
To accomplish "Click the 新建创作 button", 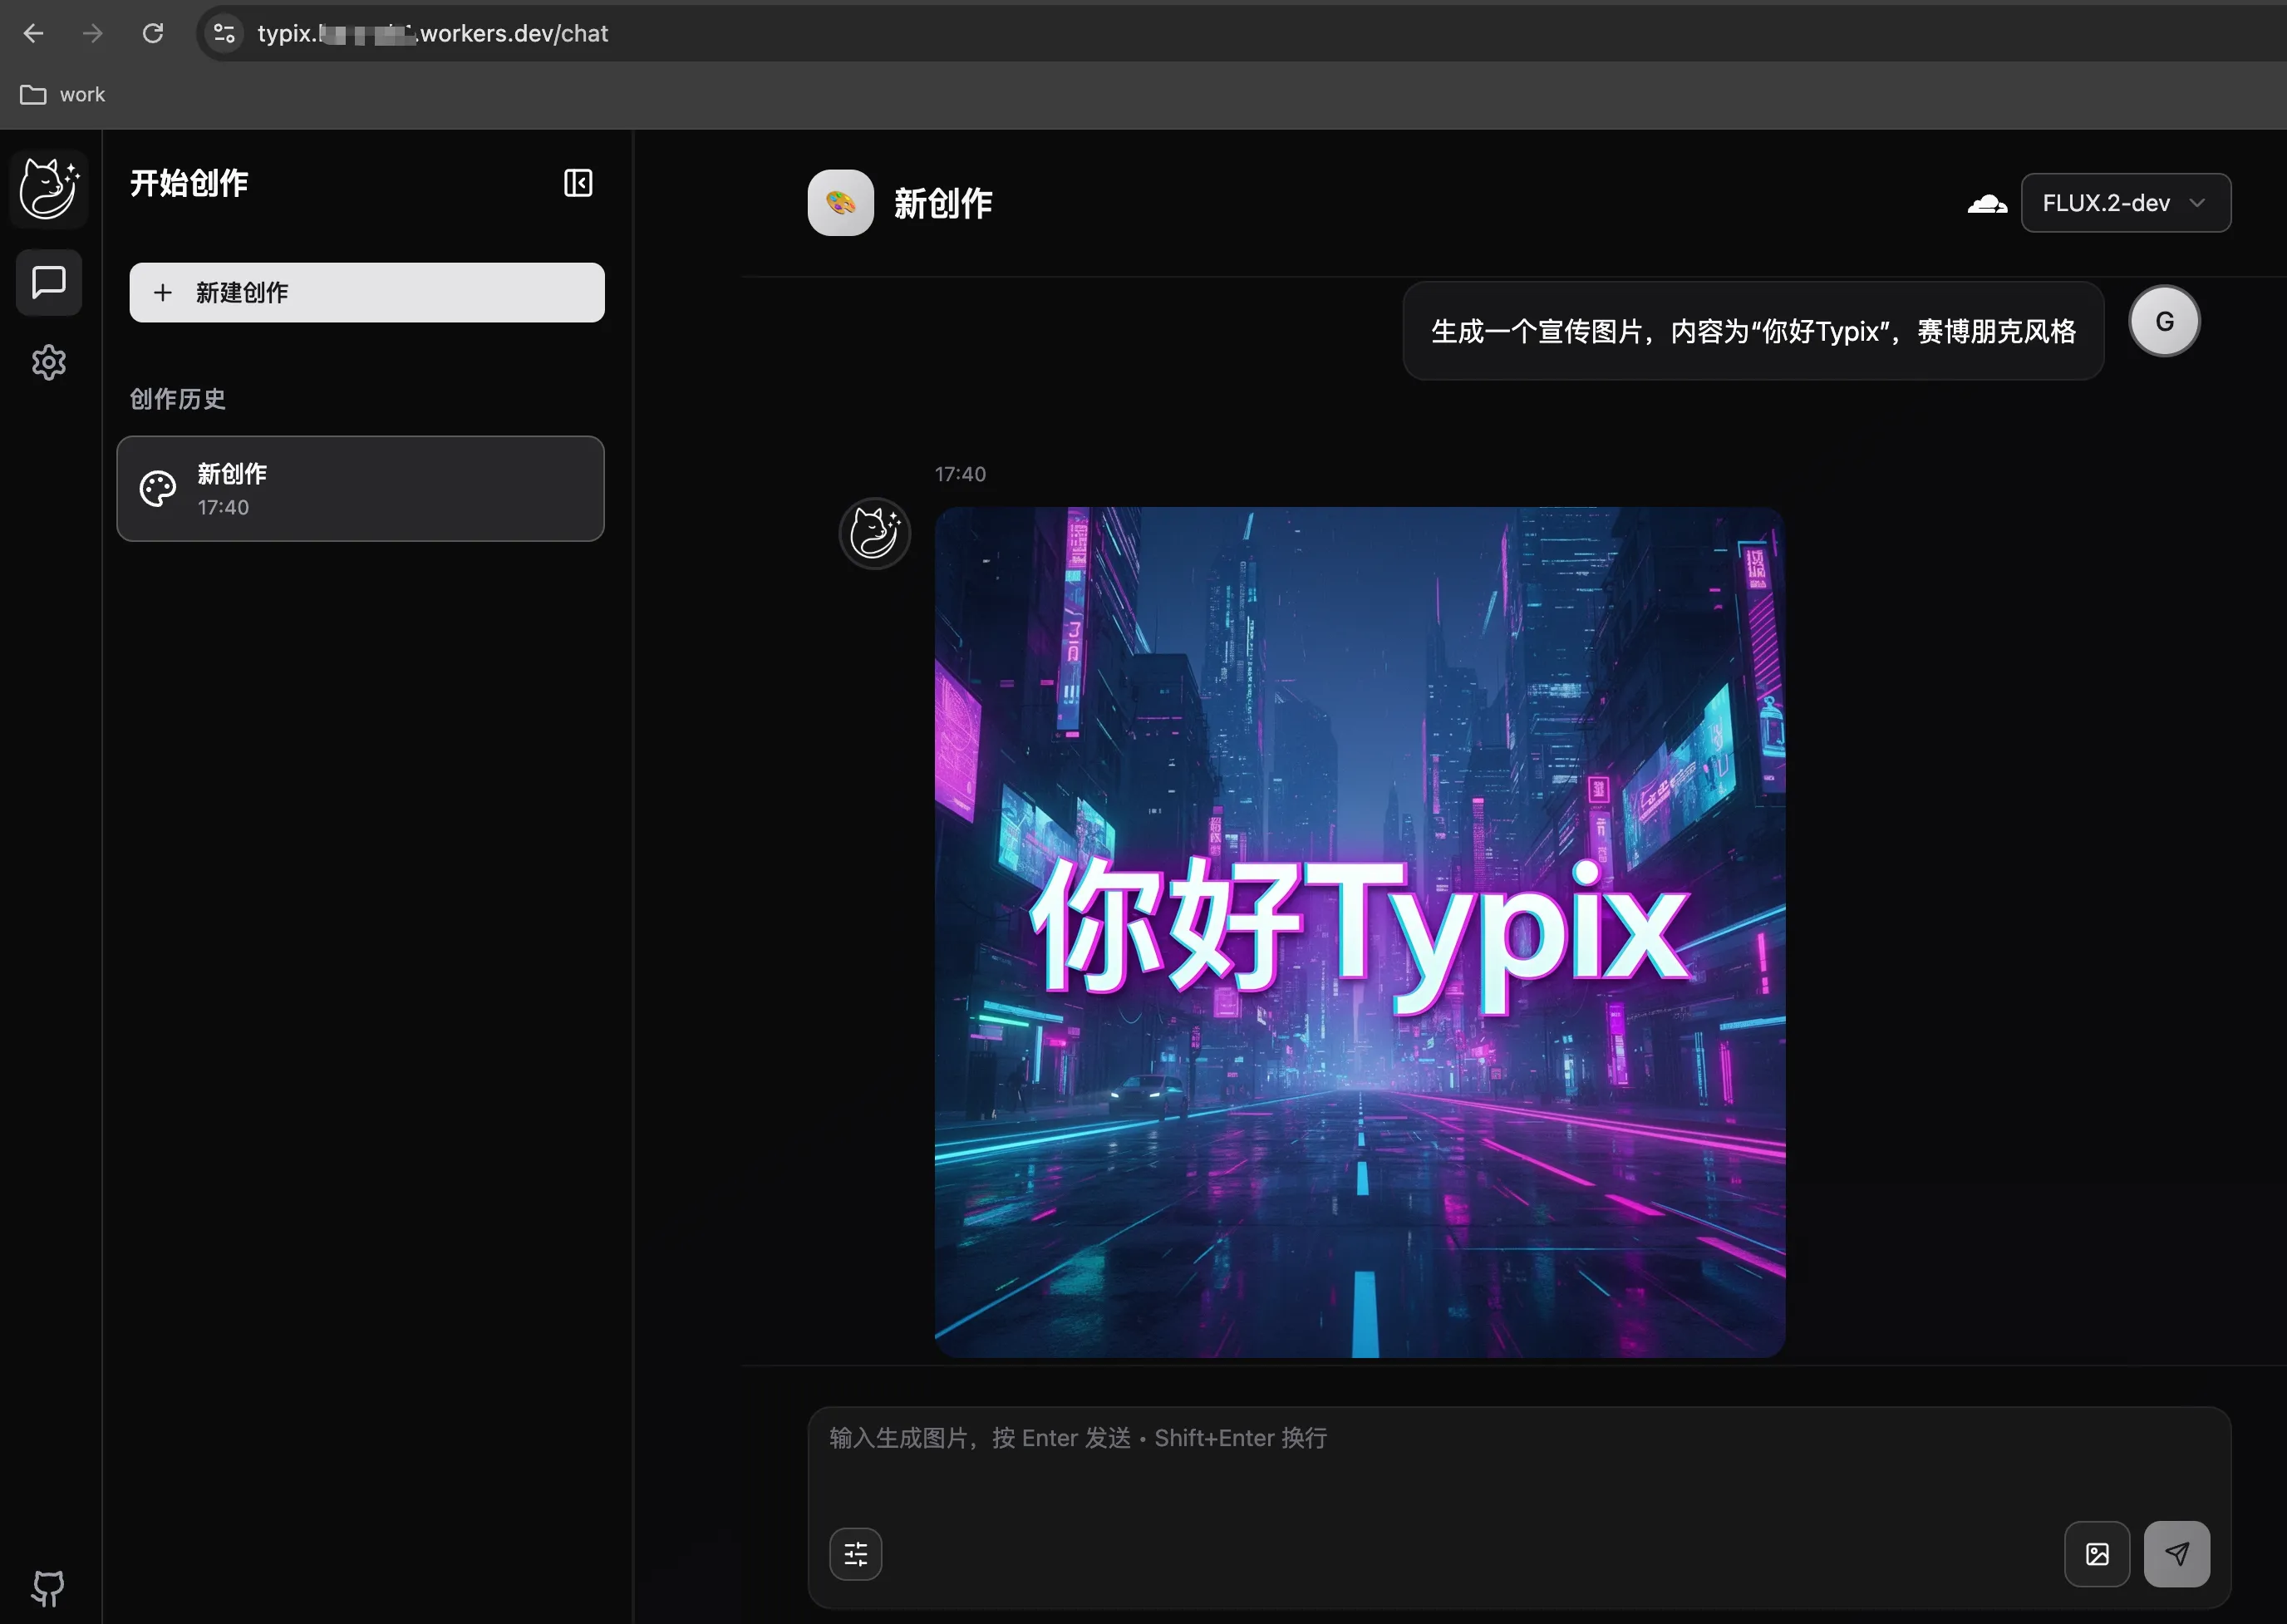I will click(366, 293).
